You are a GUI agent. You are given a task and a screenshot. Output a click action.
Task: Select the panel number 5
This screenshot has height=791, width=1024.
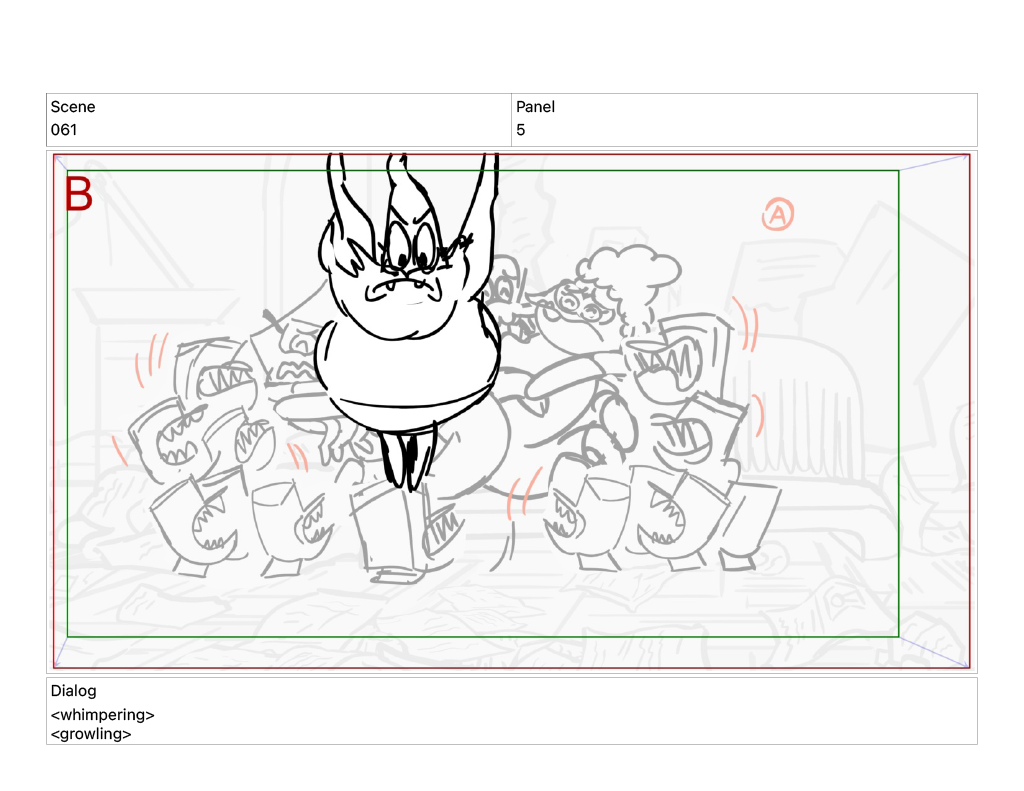tap(521, 130)
